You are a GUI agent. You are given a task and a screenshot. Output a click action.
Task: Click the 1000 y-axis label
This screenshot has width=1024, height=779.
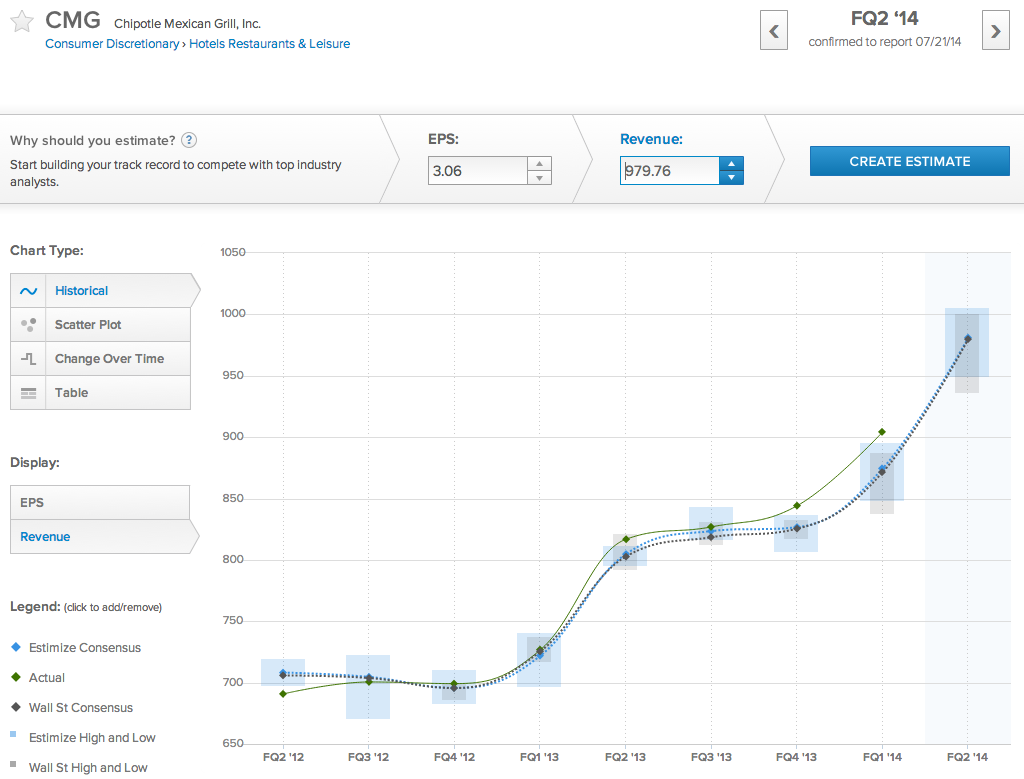pyautogui.click(x=232, y=313)
